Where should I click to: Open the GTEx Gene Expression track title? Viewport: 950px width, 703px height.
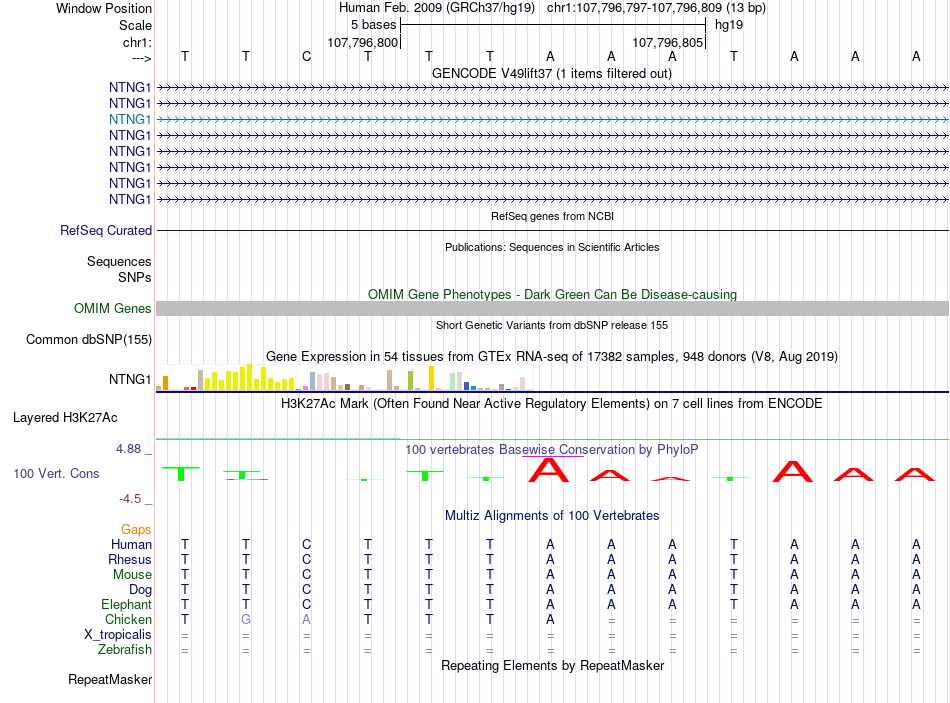pos(552,356)
